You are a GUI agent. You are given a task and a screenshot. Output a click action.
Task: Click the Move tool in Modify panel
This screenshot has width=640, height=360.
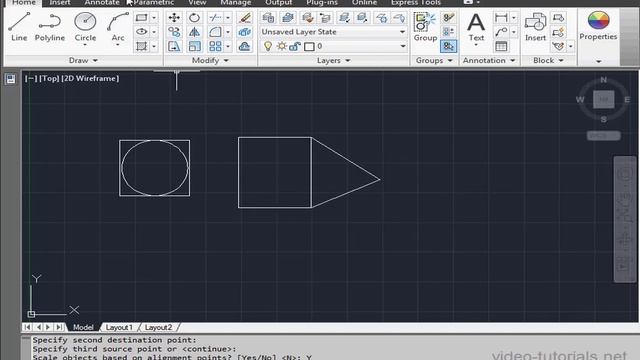(174, 18)
